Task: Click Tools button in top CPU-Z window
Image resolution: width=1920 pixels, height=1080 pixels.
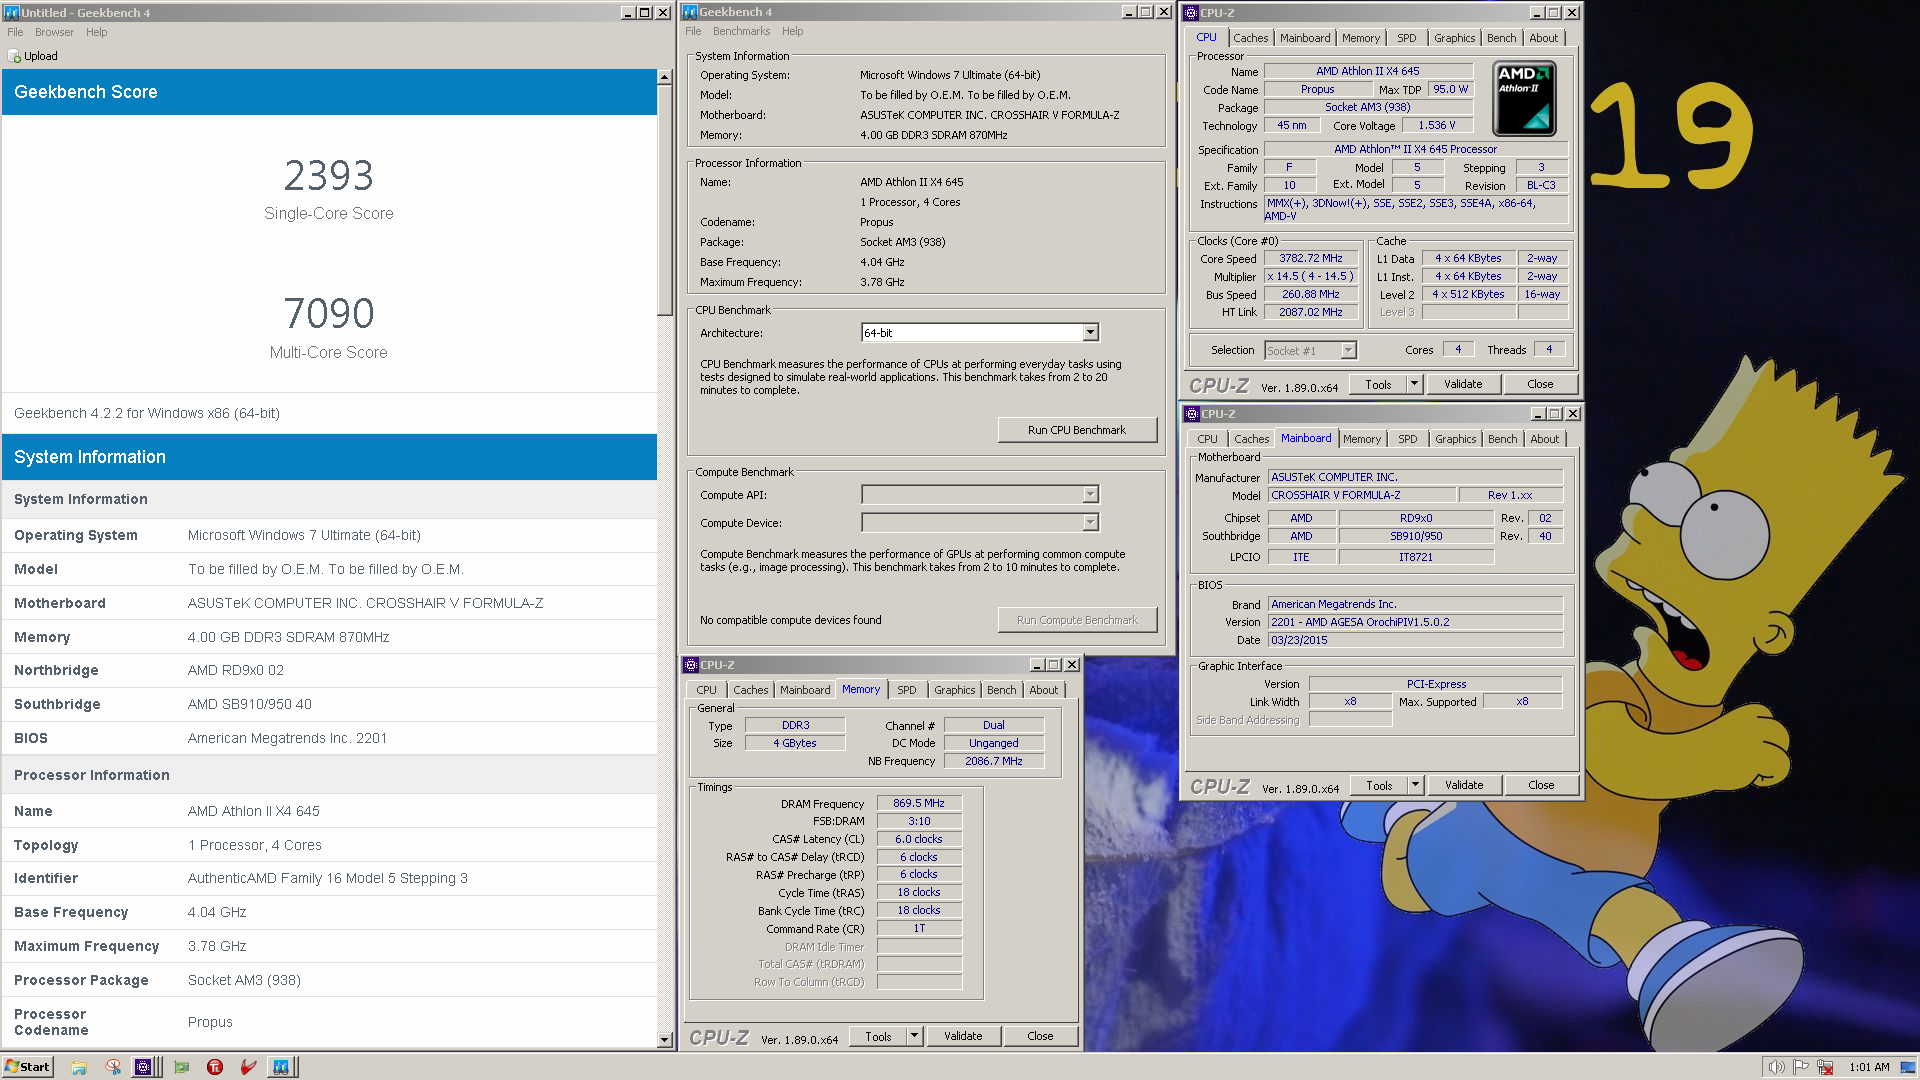Action: (x=1378, y=384)
